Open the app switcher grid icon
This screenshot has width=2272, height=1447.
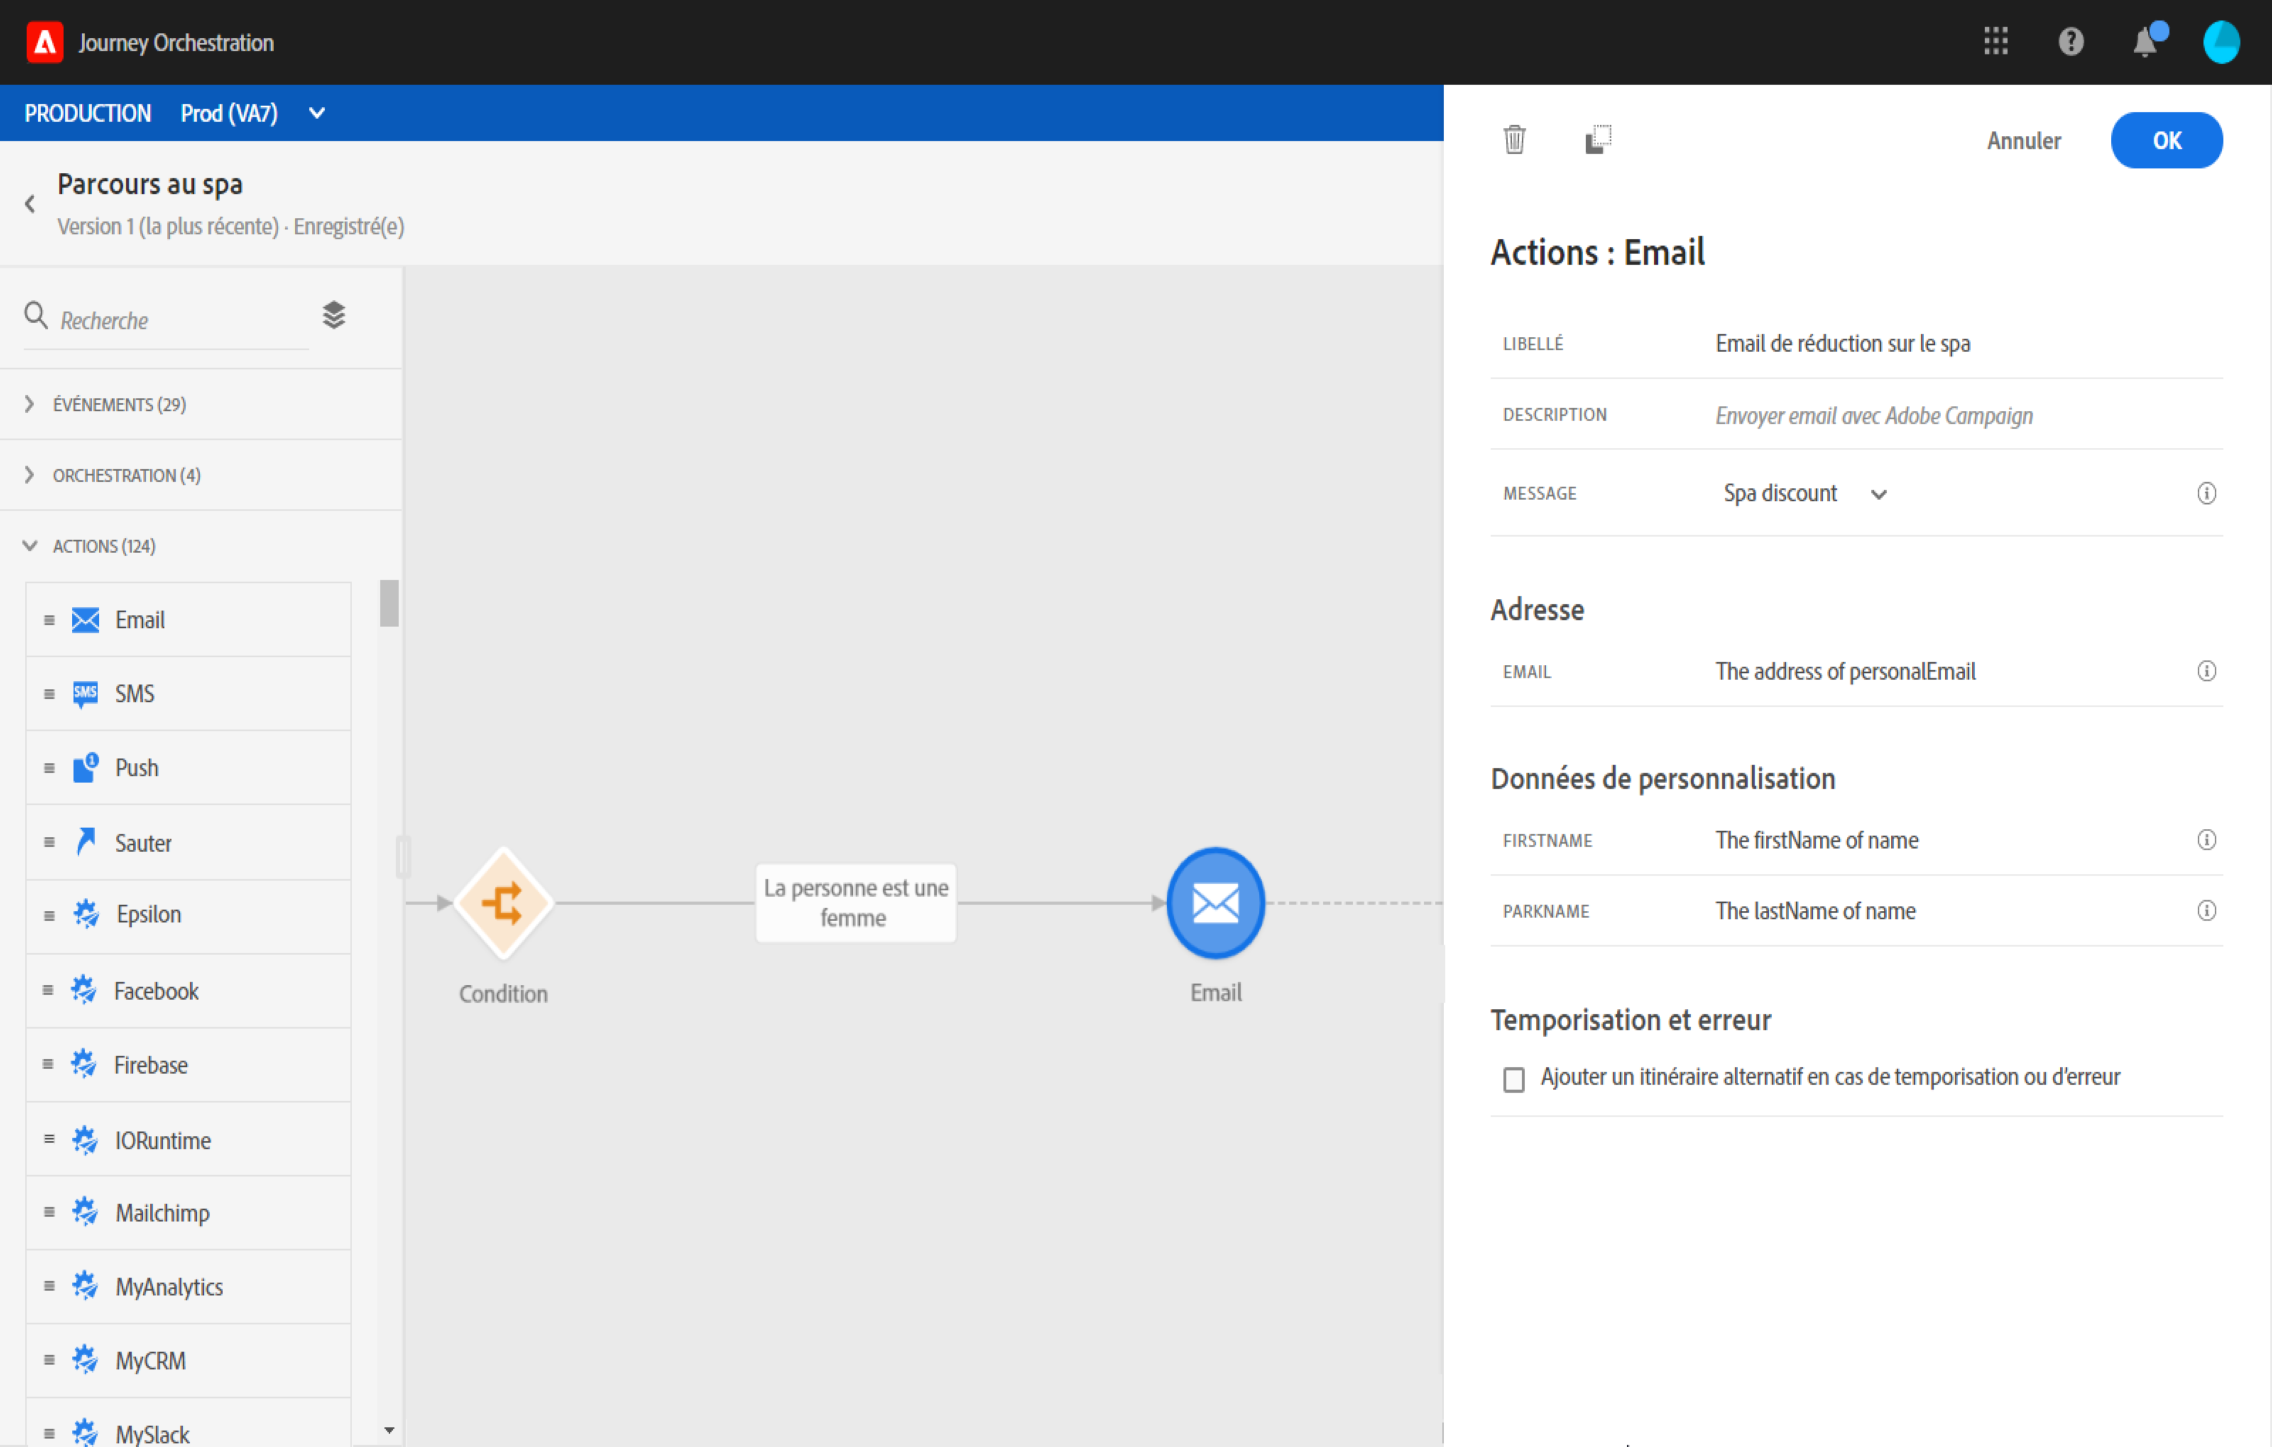[1995, 42]
